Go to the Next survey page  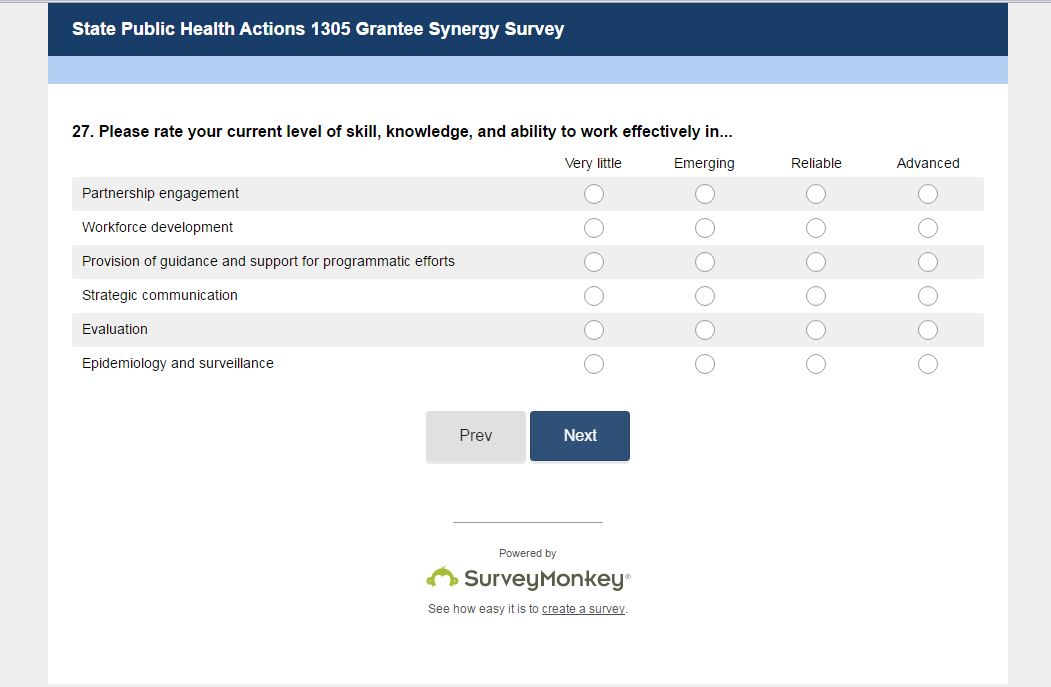point(580,436)
